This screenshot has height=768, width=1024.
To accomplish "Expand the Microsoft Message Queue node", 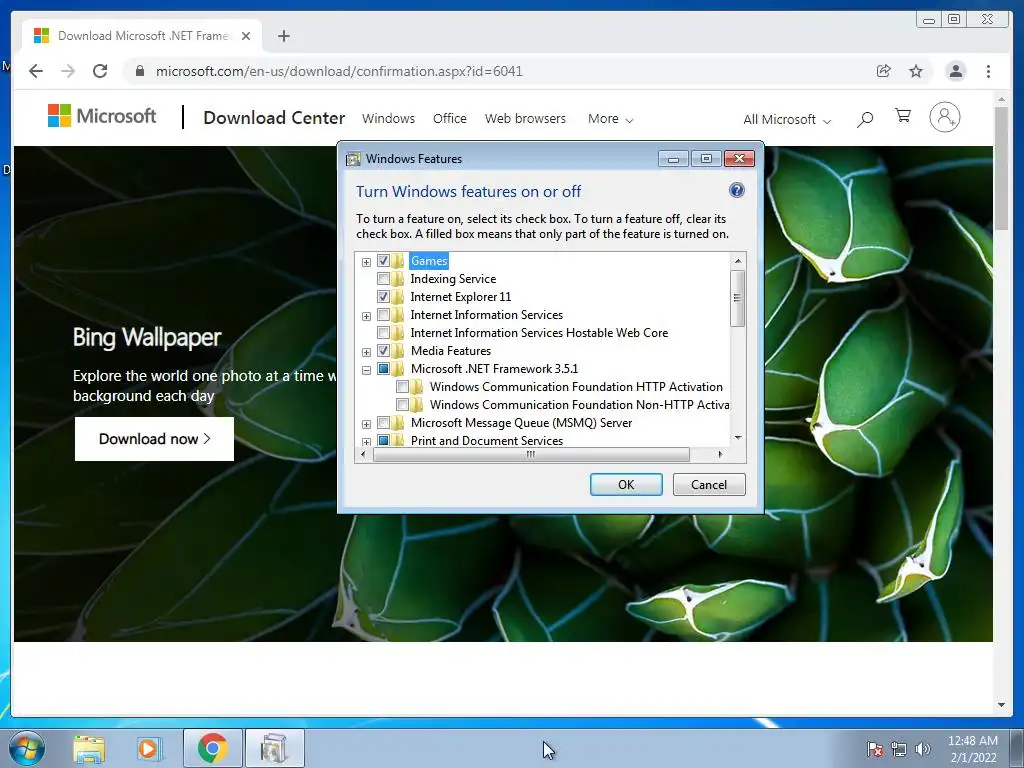I will pyautogui.click(x=366, y=424).
